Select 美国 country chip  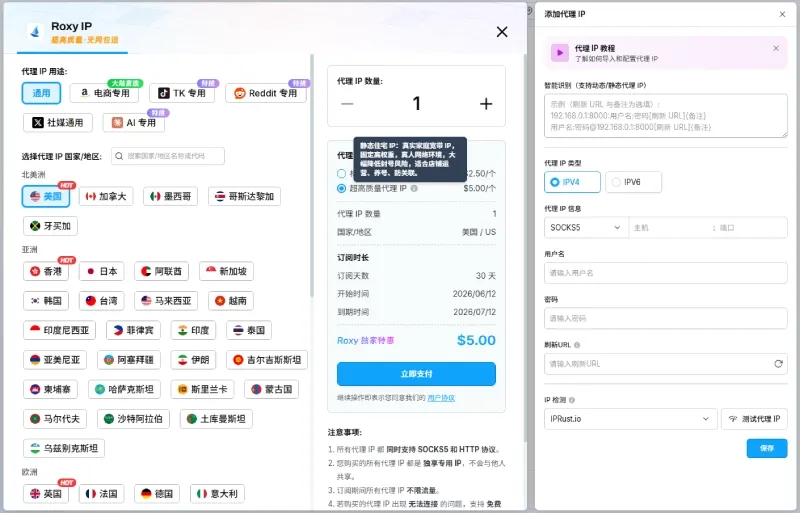tap(46, 196)
